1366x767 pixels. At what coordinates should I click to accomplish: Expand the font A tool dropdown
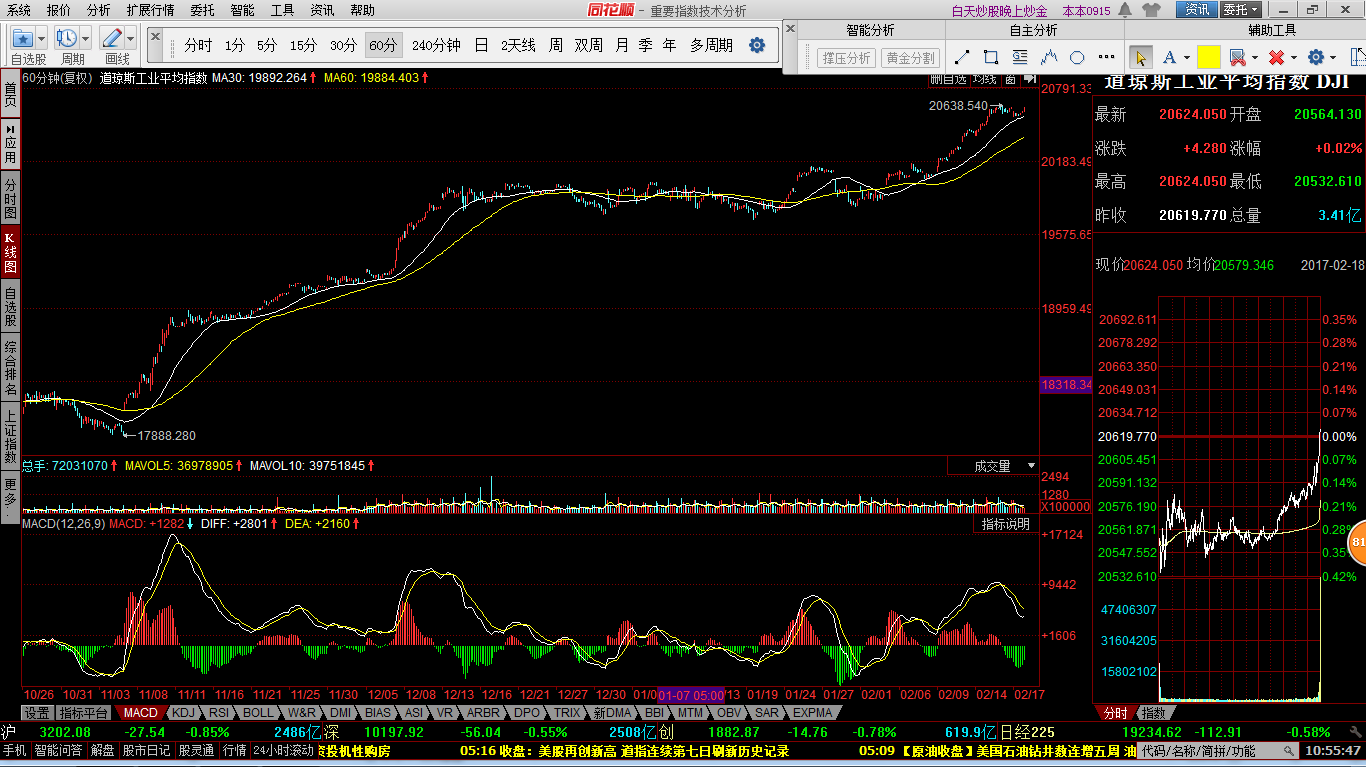click(x=1185, y=57)
